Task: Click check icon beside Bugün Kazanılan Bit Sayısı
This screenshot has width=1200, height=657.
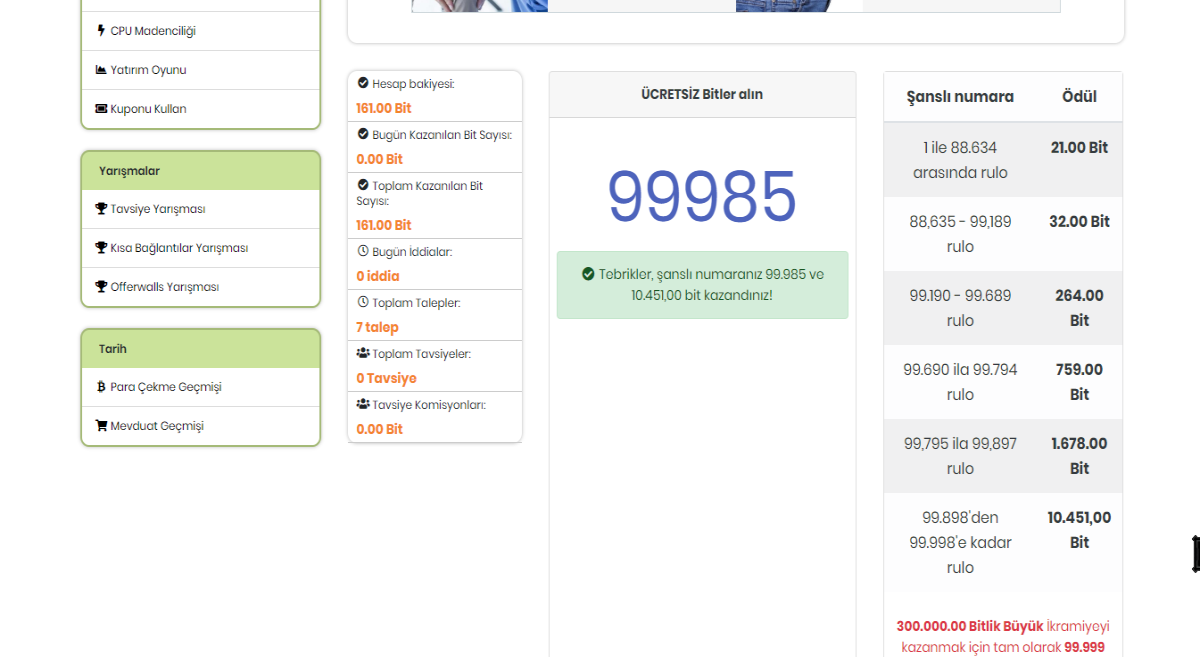Action: 363,134
